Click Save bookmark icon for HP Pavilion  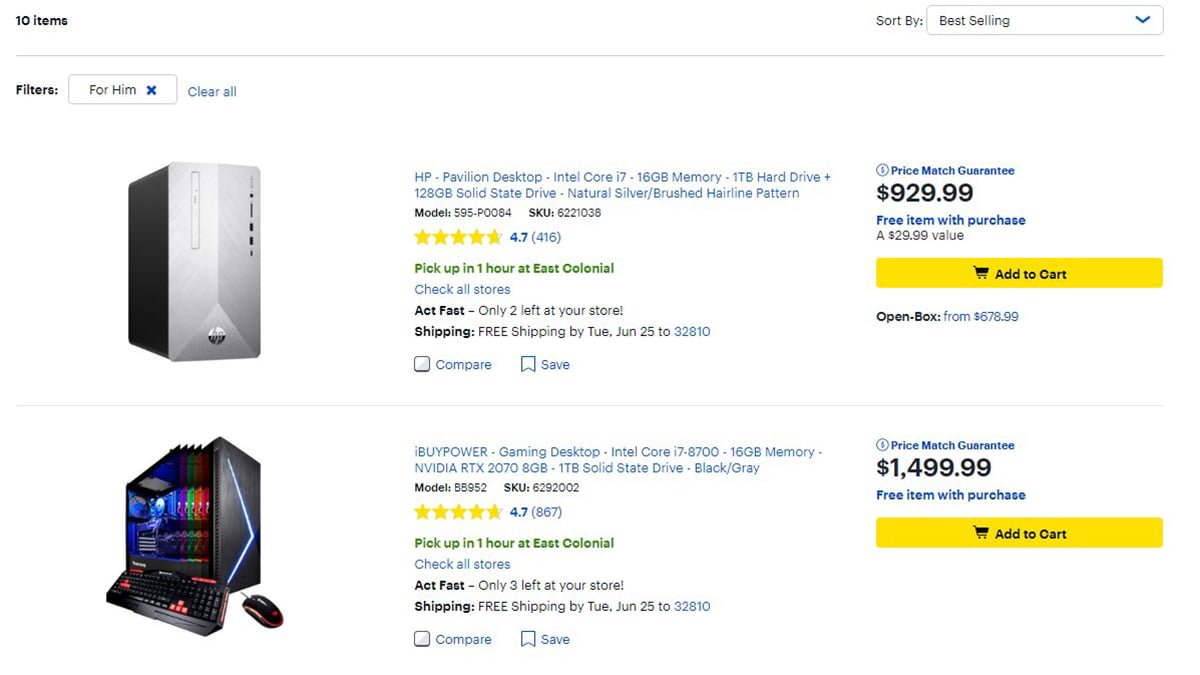click(528, 365)
